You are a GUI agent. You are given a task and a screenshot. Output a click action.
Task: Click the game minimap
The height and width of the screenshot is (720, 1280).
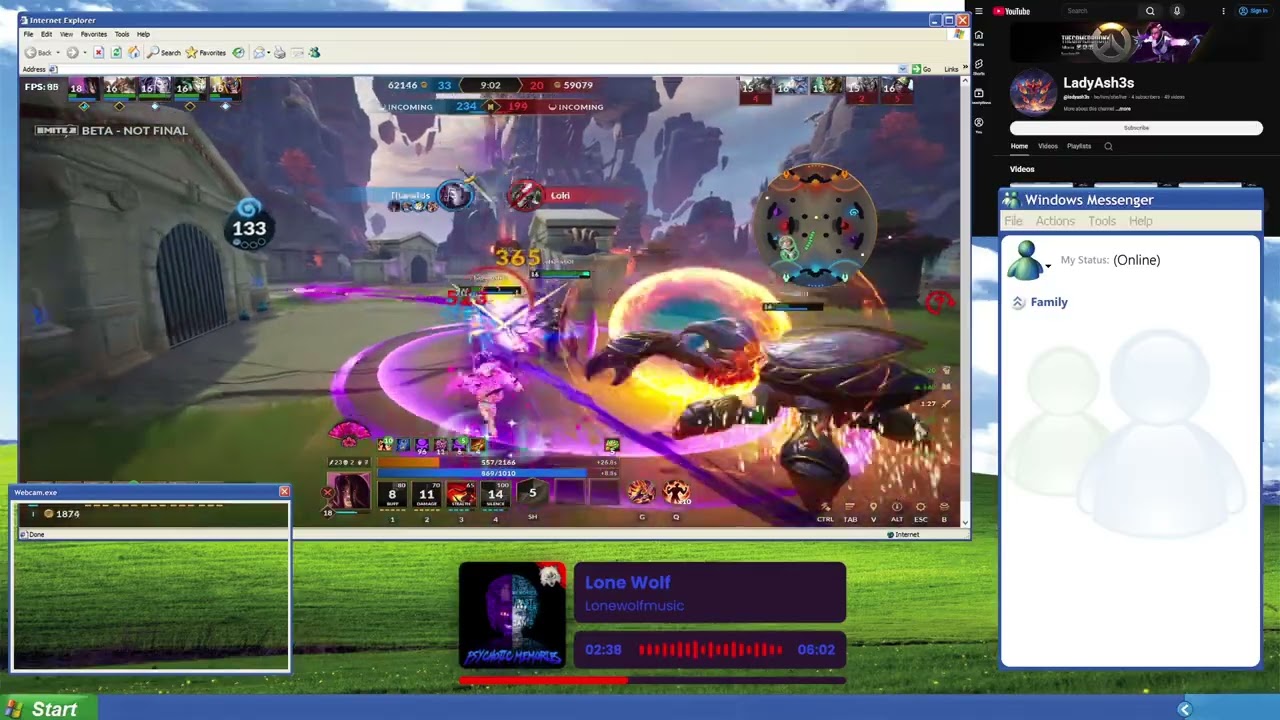pyautogui.click(x=815, y=227)
